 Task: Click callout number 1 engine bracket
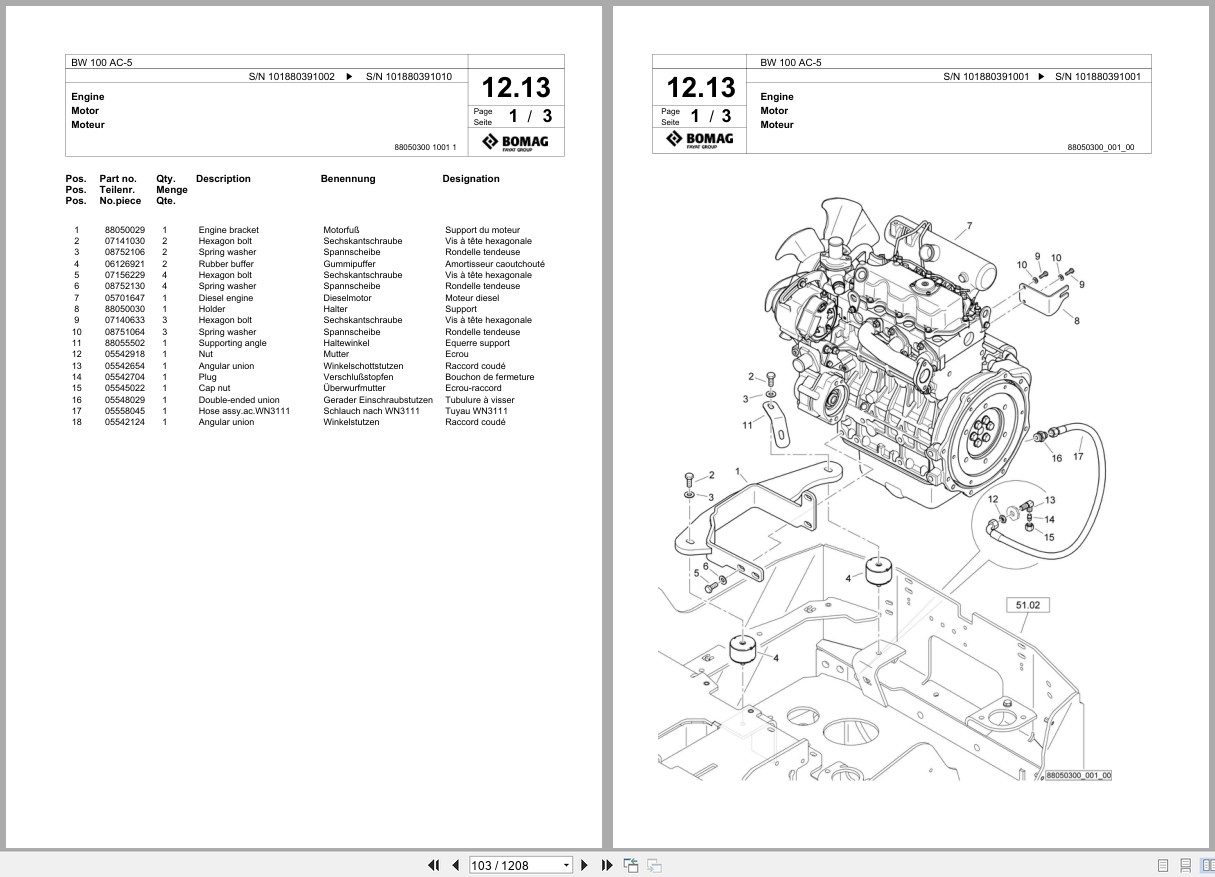click(x=738, y=471)
